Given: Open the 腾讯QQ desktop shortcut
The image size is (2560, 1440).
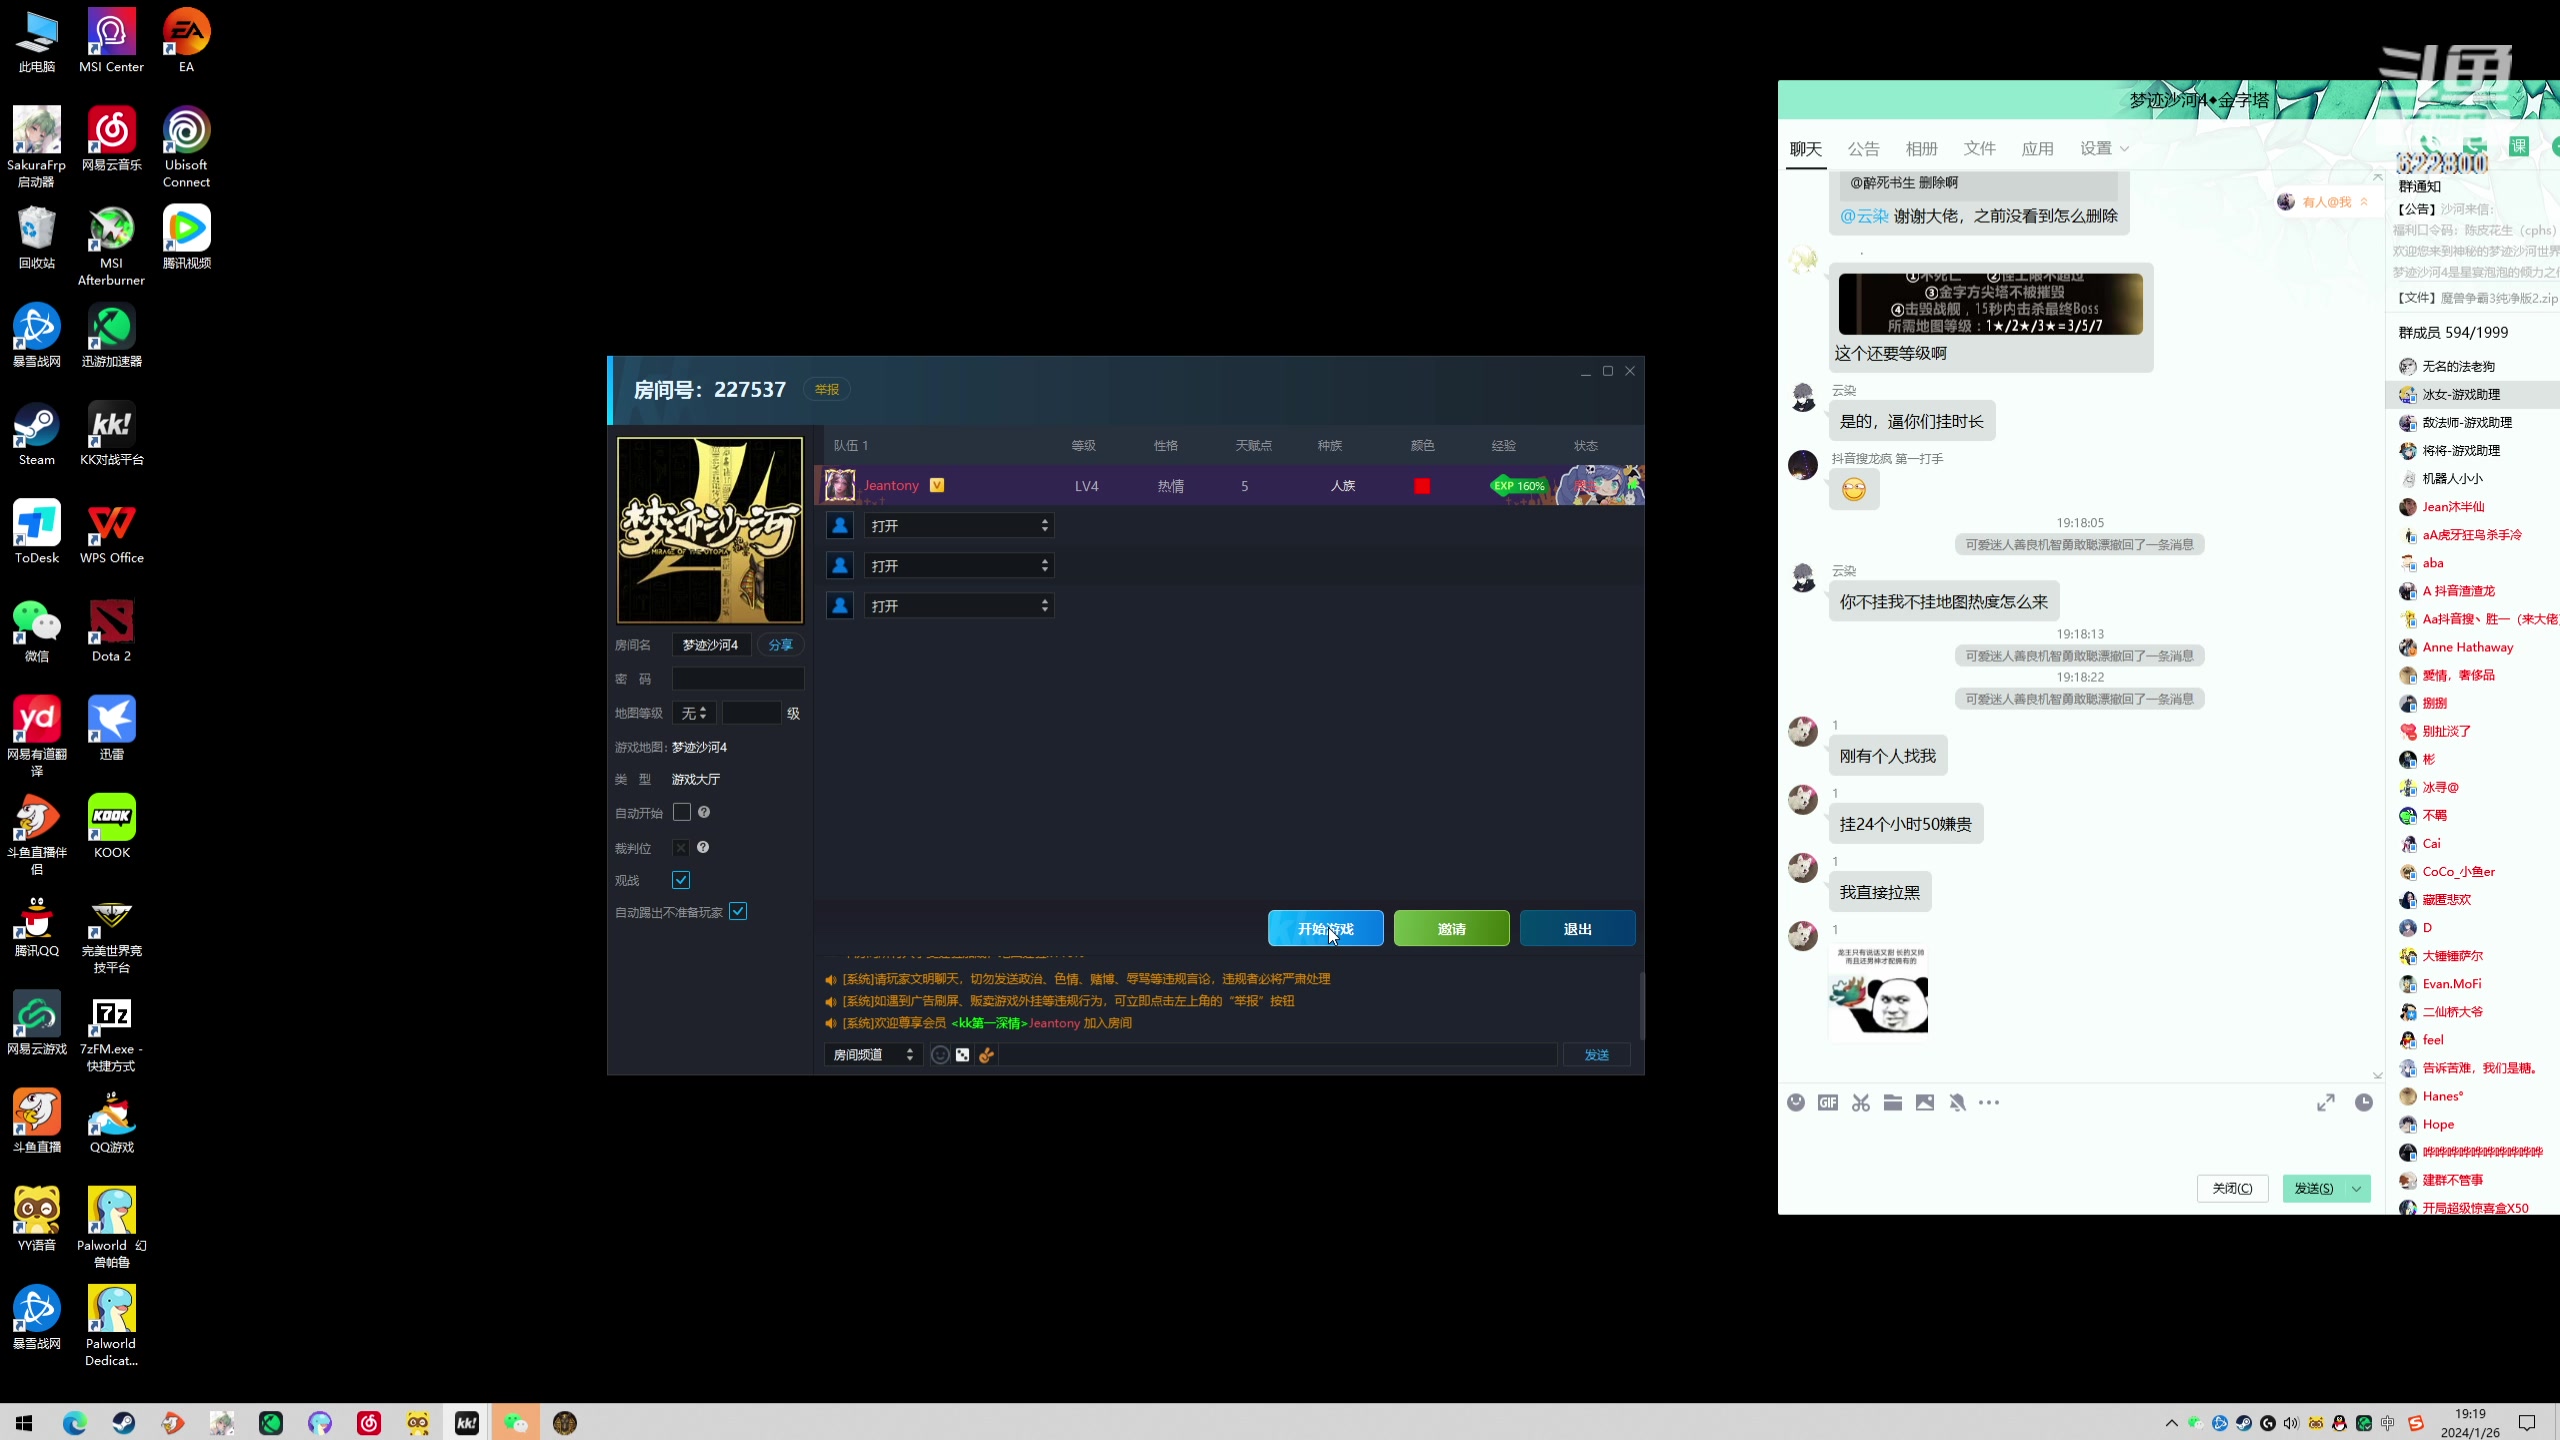Looking at the screenshot, I should (x=37, y=925).
